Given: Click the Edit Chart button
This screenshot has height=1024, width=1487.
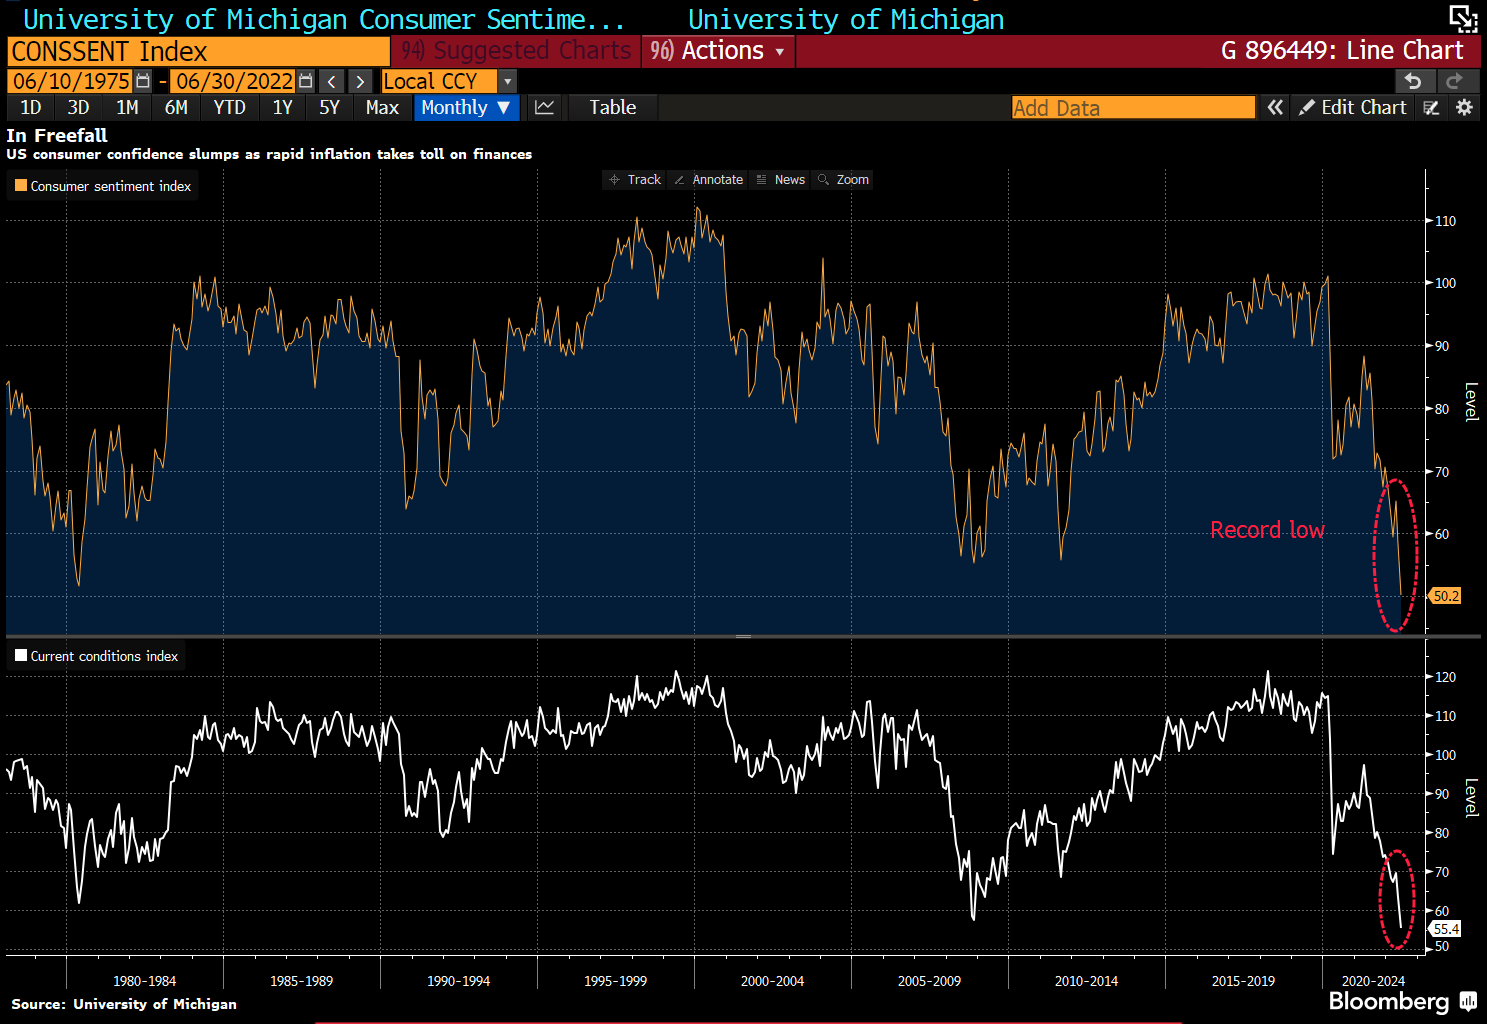Looking at the screenshot, I should [x=1353, y=107].
